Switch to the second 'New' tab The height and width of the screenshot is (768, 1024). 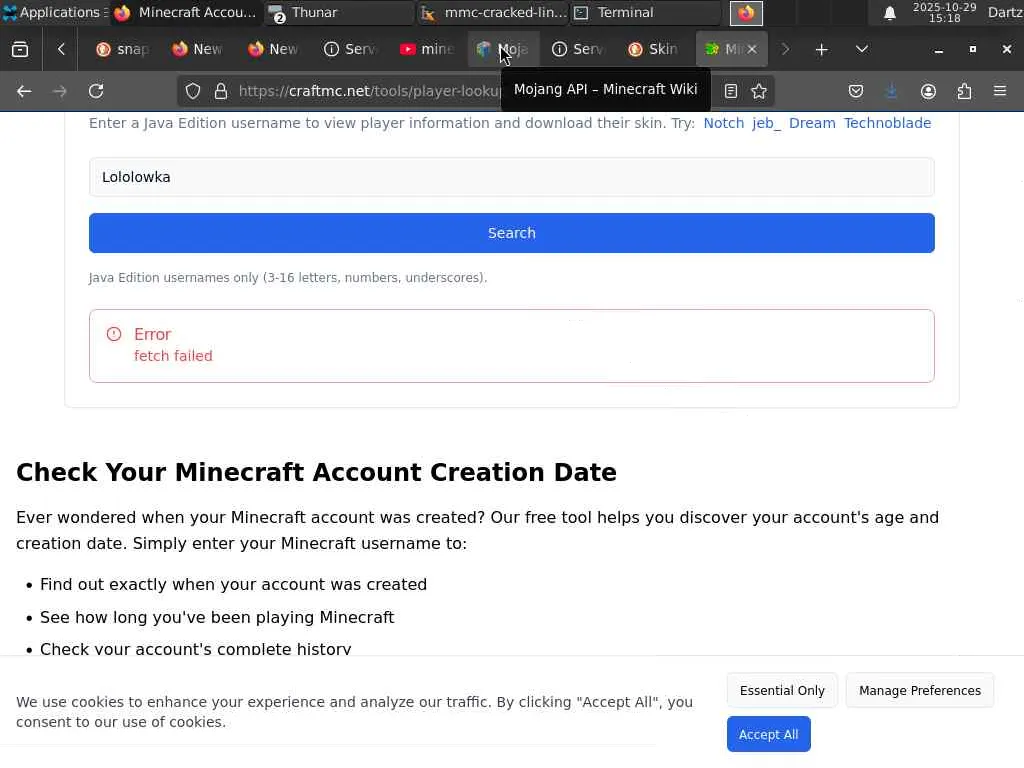click(x=273, y=49)
